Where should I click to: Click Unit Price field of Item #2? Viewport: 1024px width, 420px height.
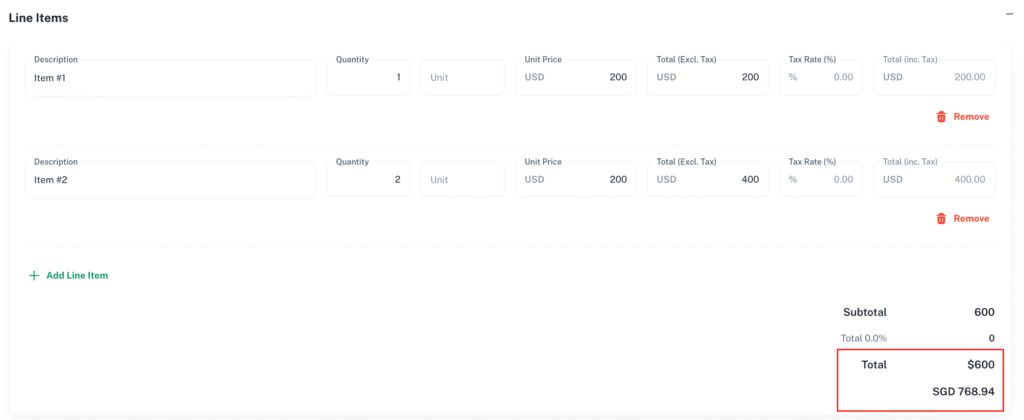(x=575, y=180)
